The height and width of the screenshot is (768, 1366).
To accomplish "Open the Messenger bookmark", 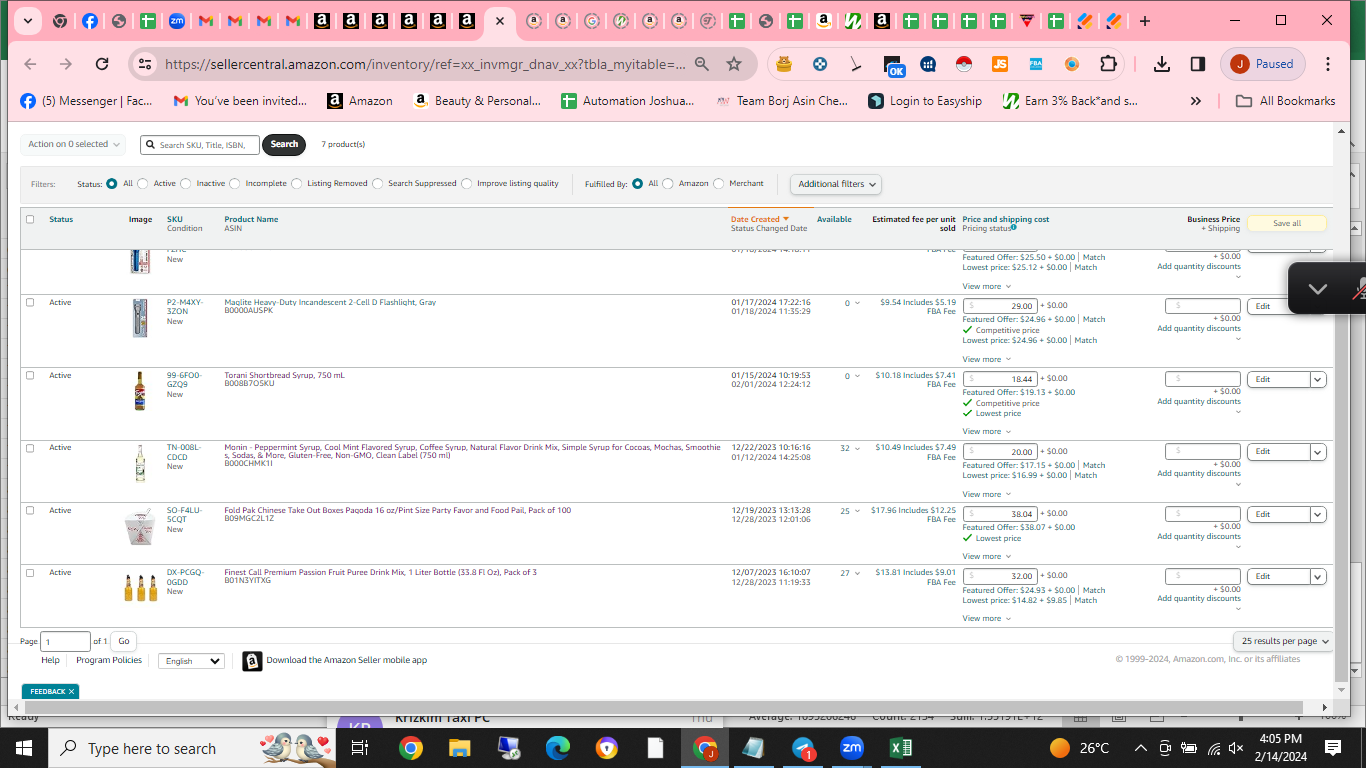I will pyautogui.click(x=86, y=101).
